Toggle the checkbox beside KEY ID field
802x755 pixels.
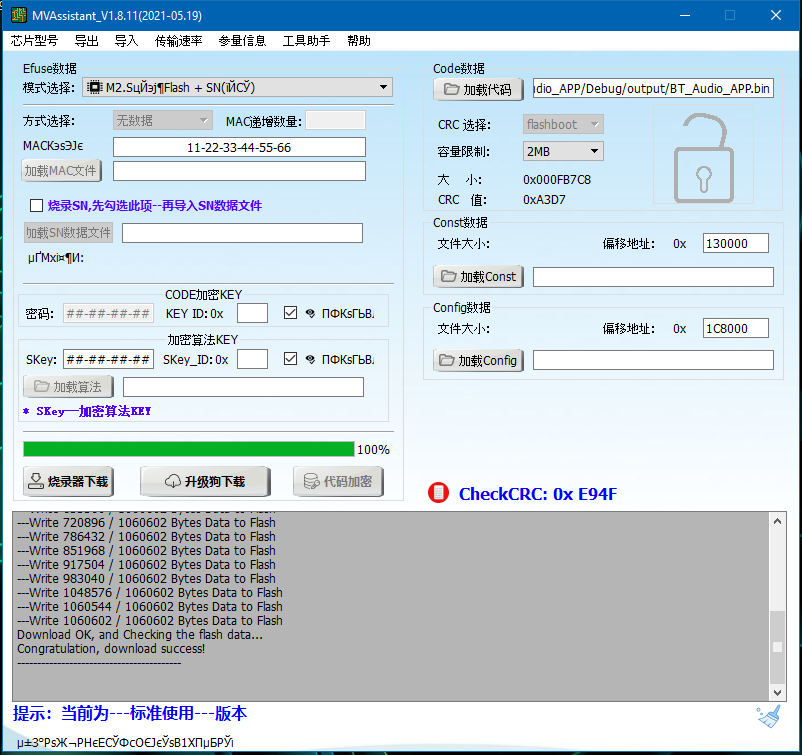[x=290, y=313]
